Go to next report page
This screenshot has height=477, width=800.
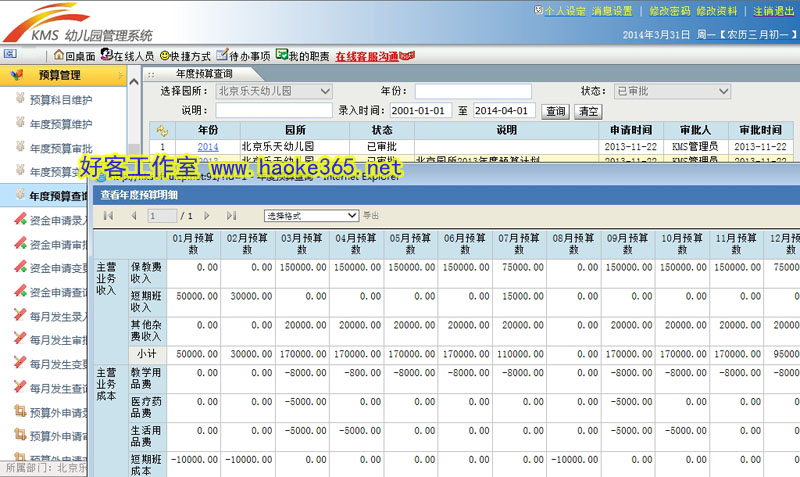(207, 216)
